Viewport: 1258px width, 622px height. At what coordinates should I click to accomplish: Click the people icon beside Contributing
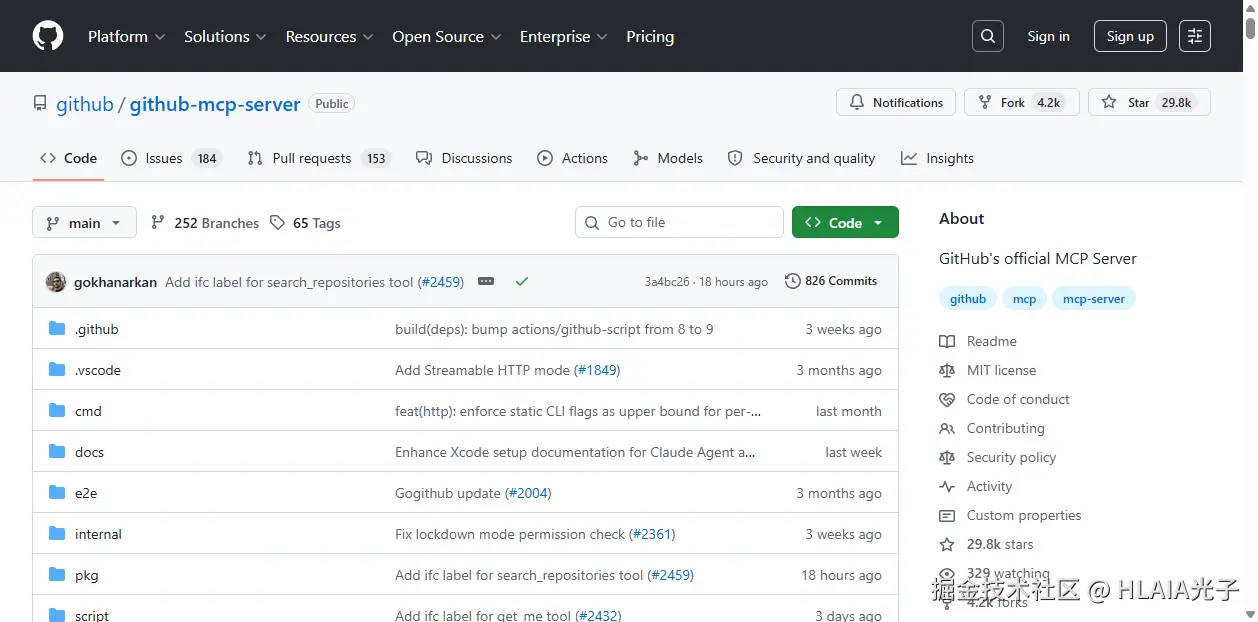tap(947, 428)
